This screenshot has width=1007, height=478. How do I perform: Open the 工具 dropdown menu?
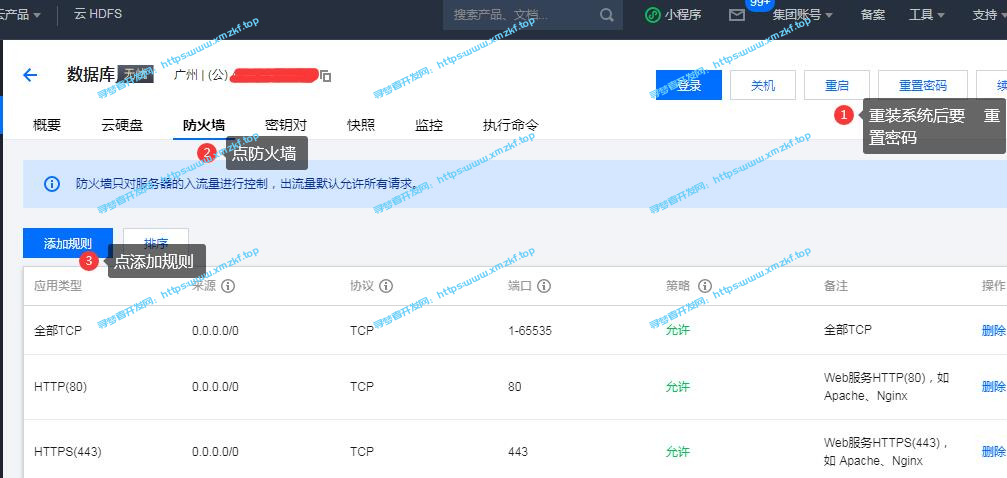(927, 15)
